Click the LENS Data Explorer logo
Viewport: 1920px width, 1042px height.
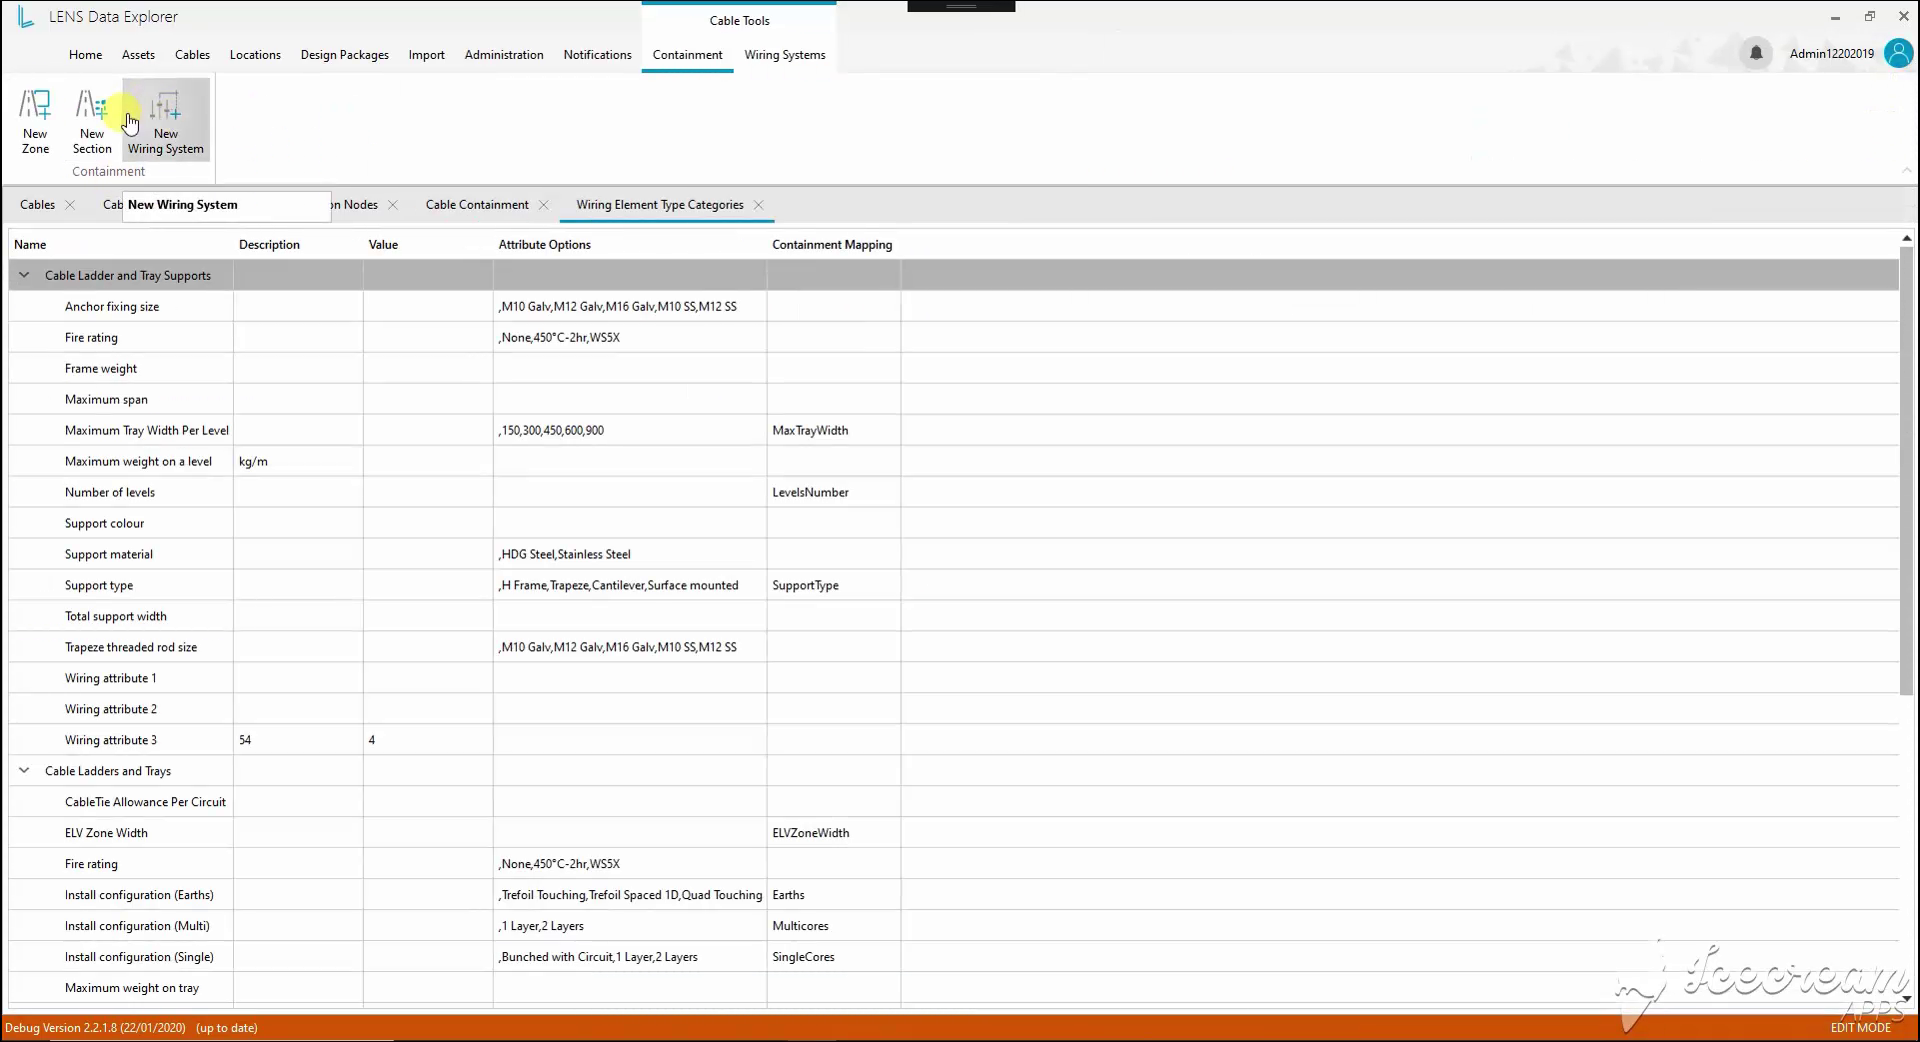(x=26, y=17)
